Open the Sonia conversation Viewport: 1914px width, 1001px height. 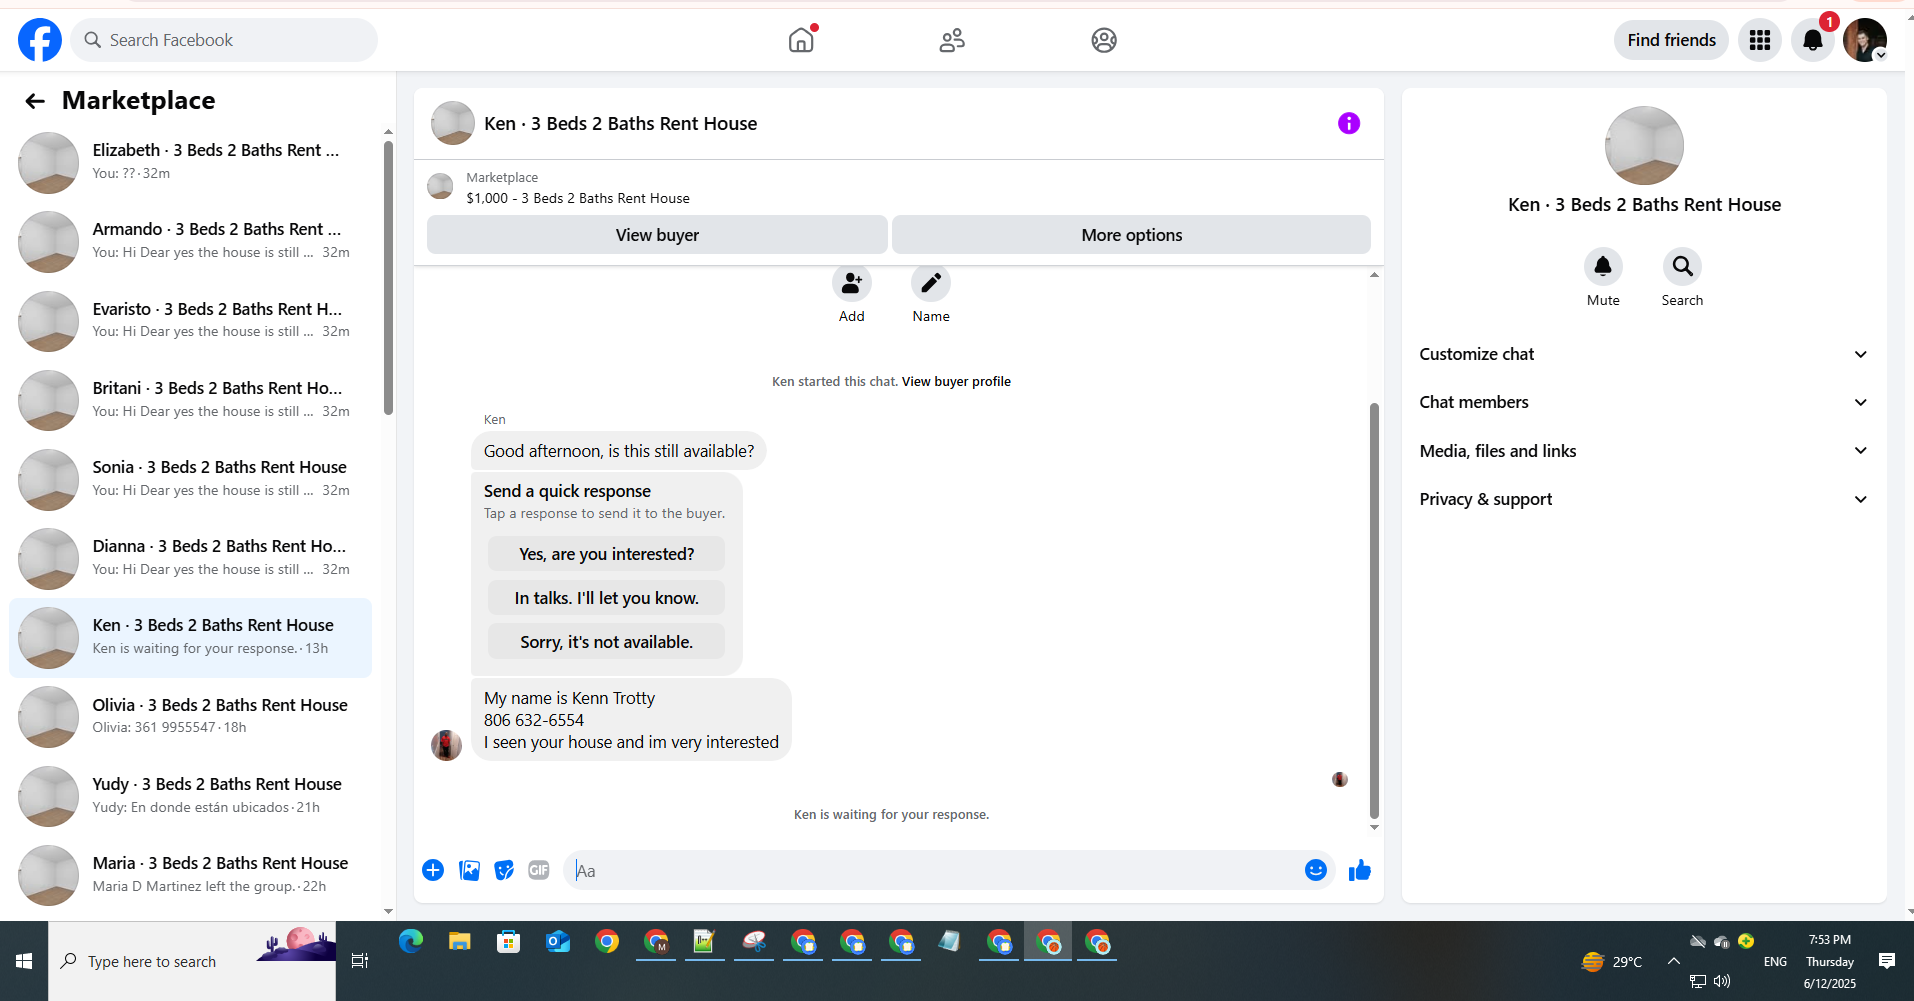(x=190, y=478)
